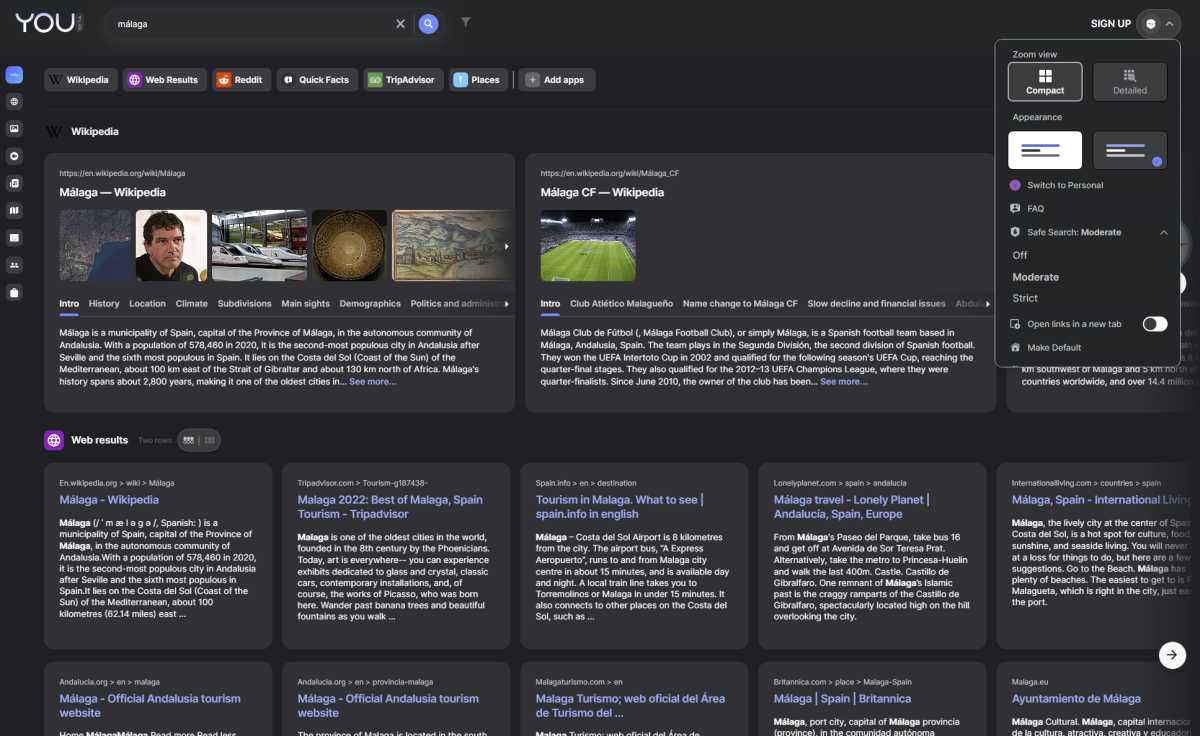Collapse the Safe Search options chevron
This screenshot has width=1200, height=736.
(1163, 232)
